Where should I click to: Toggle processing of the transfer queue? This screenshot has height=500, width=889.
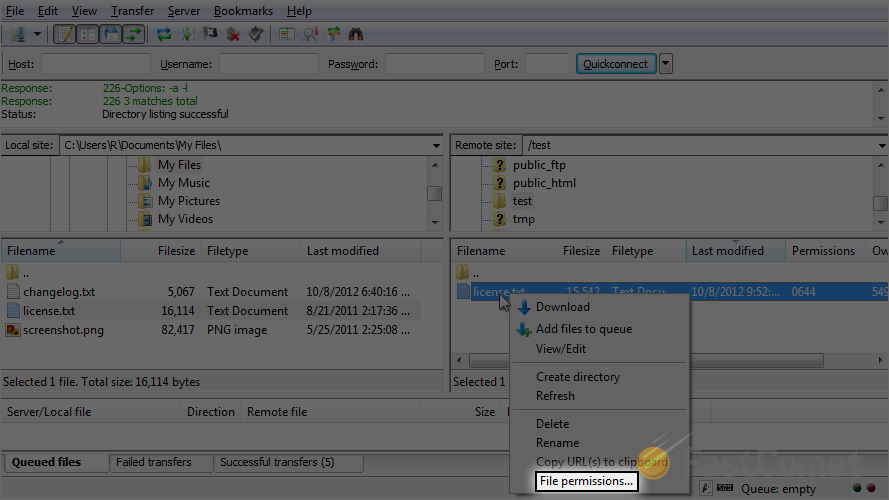click(x=187, y=35)
